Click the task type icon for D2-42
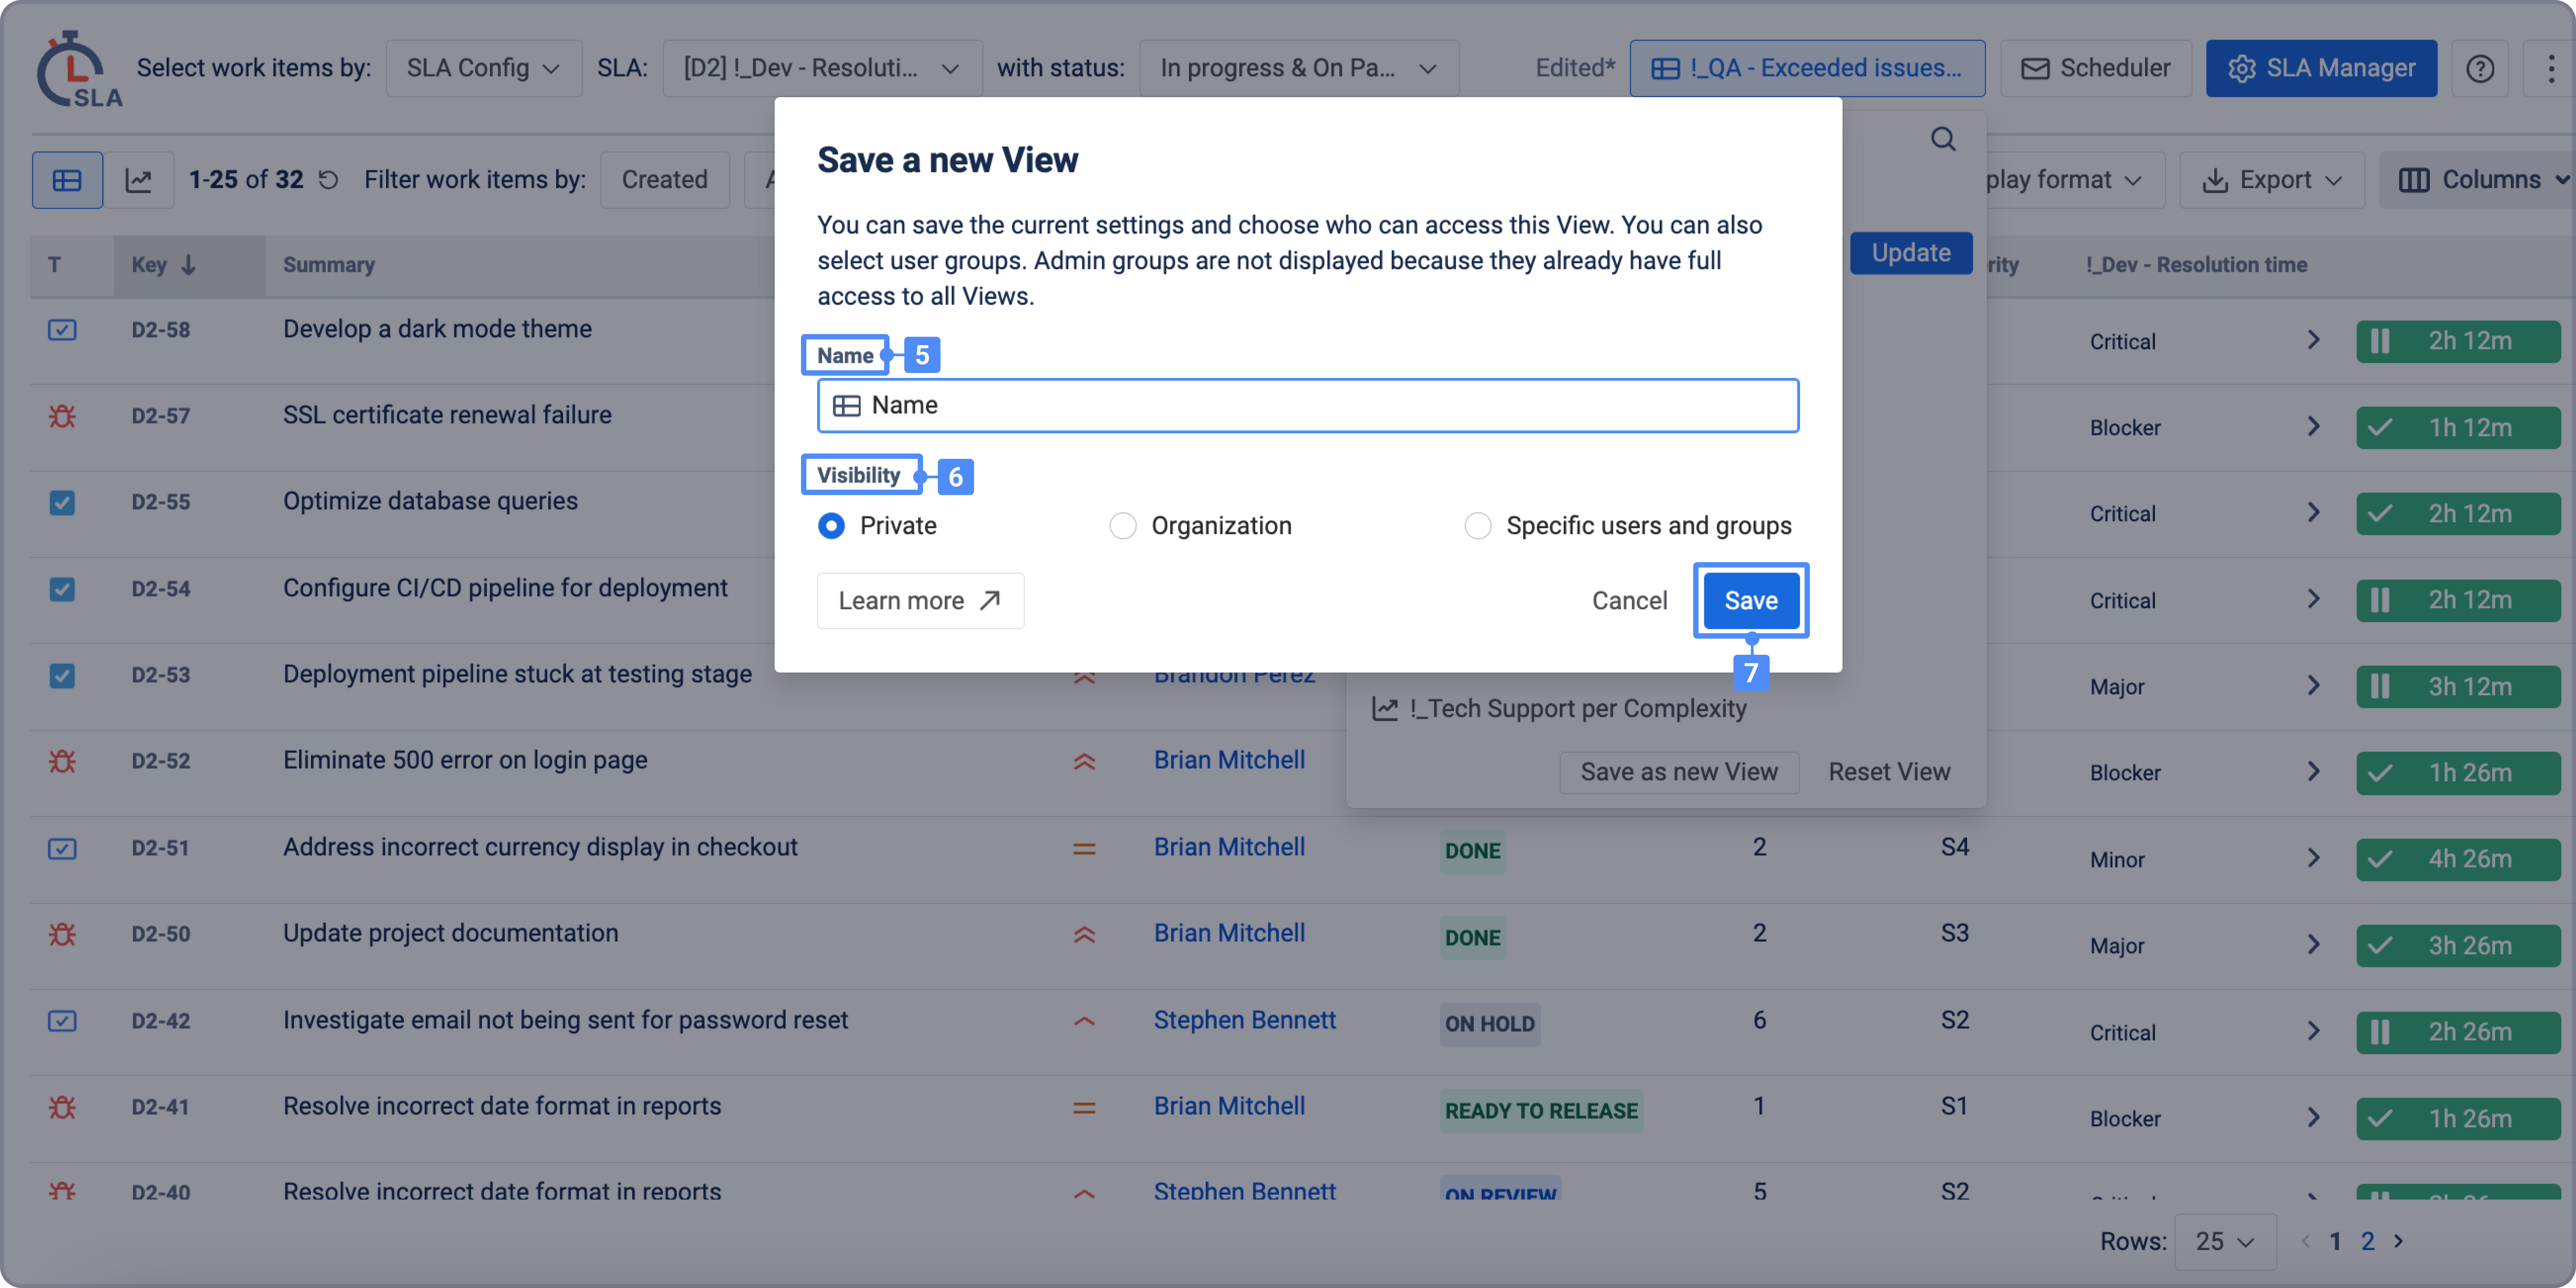Screen dimensions: 2576x1288 [62, 1021]
